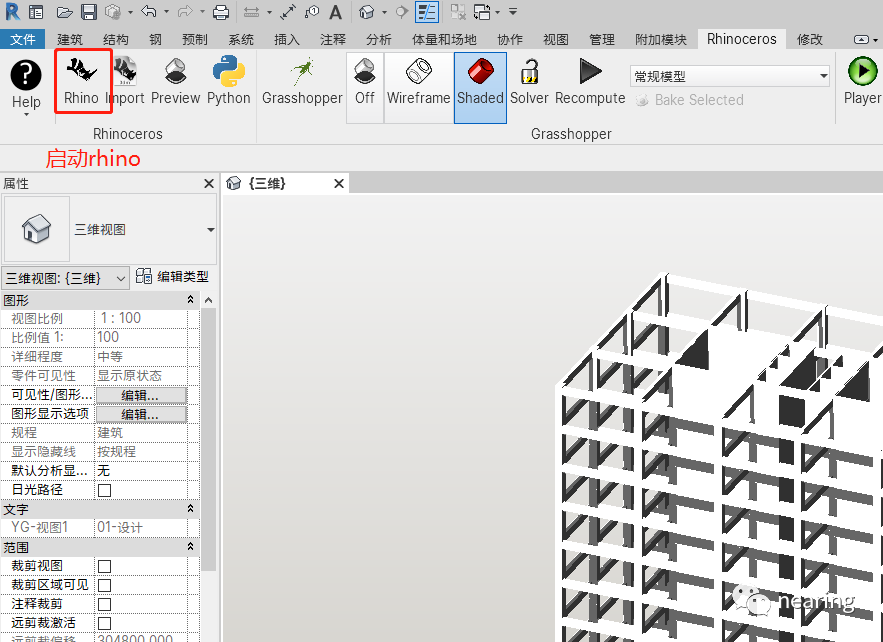Launch Rhino from the Rhinoceros panel

[x=81, y=81]
